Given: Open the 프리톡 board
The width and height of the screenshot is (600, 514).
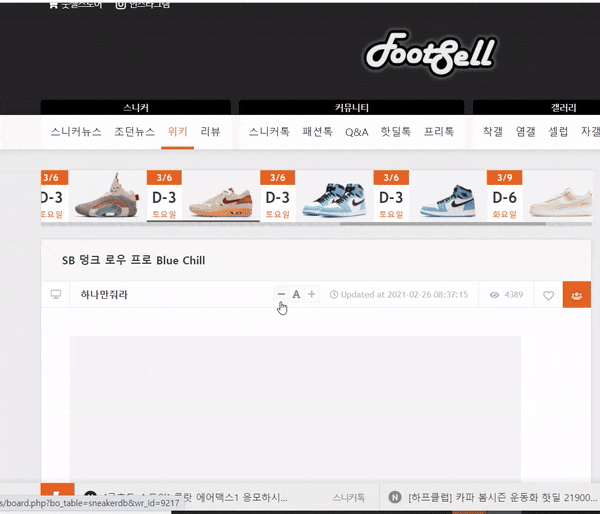Looking at the screenshot, I should point(439,132).
